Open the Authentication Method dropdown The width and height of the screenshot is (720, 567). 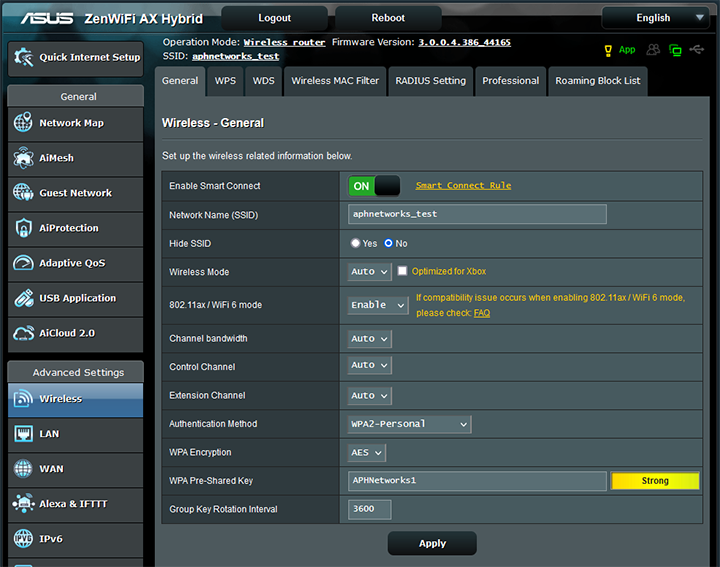pos(409,424)
